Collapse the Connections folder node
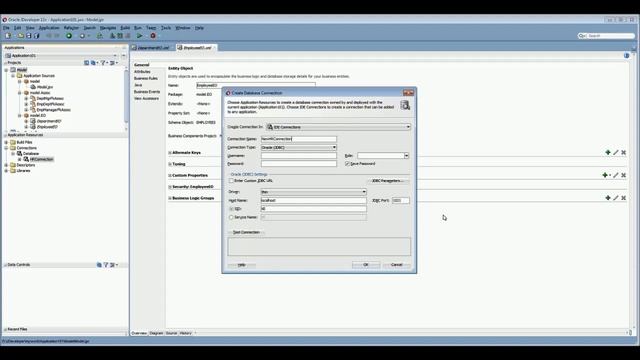This screenshot has width=640, height=360. click(x=7, y=148)
